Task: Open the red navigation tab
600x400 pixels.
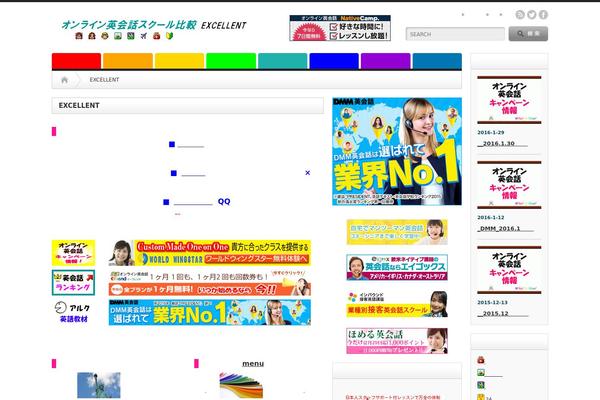Action: point(77,61)
